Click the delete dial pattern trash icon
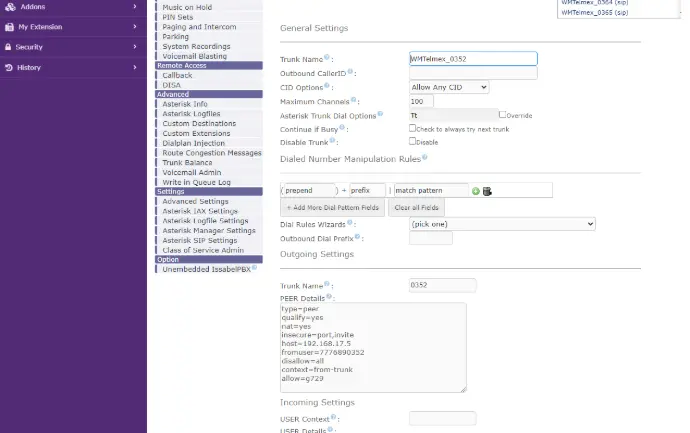Viewport: 690px width, 433px height. pos(486,191)
